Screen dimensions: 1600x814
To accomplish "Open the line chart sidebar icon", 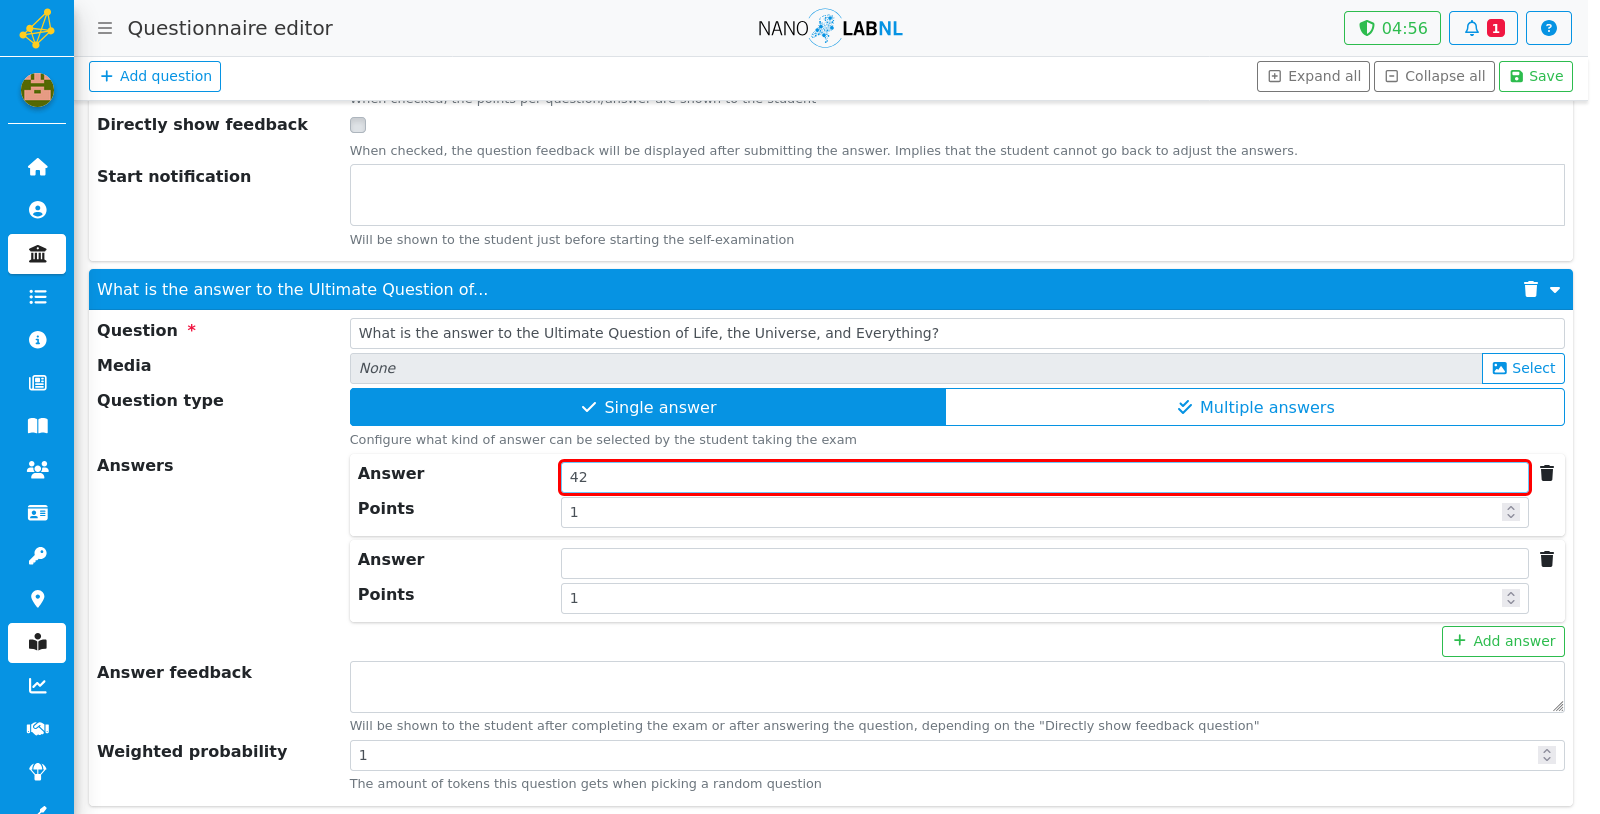I will tap(37, 686).
